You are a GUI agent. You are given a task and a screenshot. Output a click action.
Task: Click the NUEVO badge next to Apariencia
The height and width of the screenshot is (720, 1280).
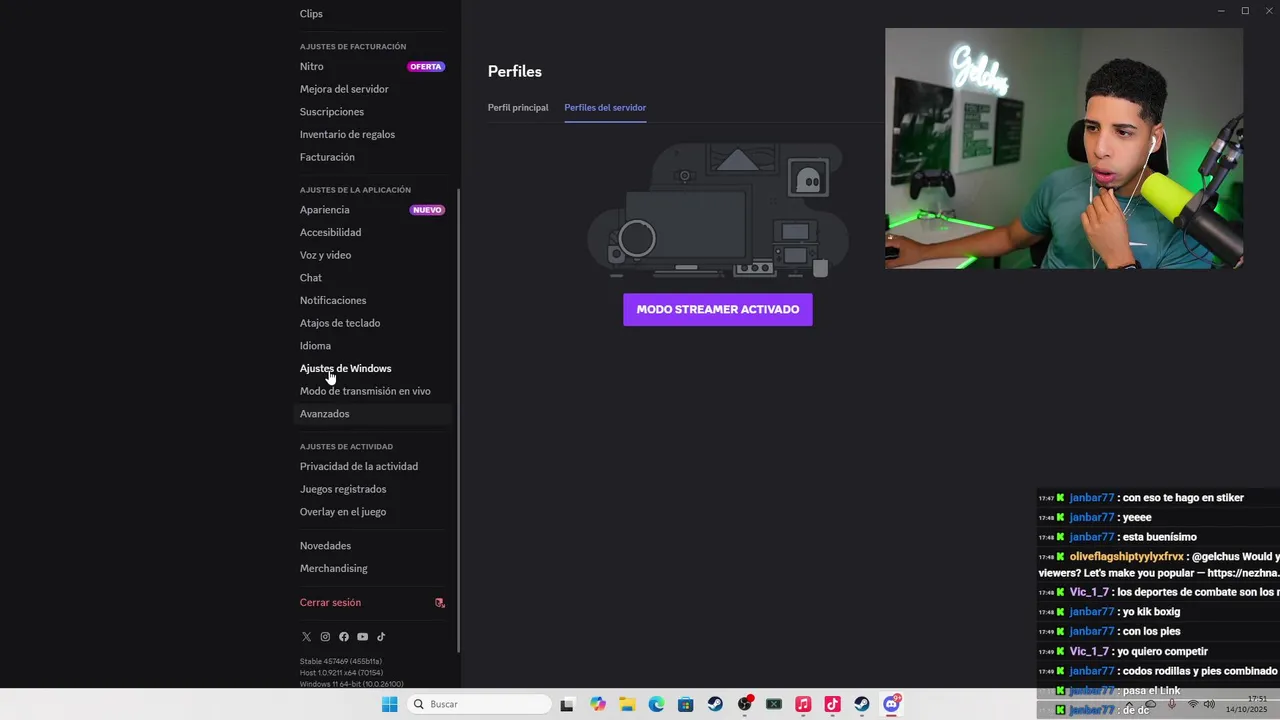click(x=427, y=210)
